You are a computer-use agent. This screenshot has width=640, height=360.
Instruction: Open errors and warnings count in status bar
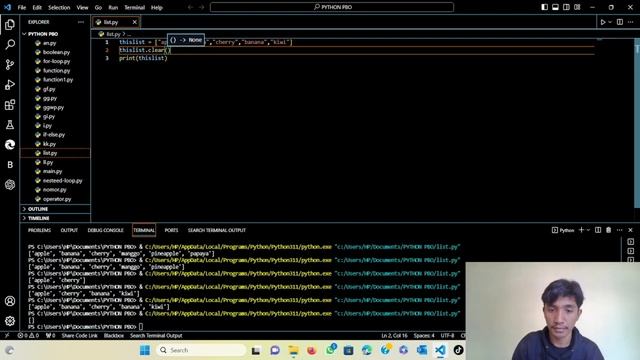pos(28,336)
